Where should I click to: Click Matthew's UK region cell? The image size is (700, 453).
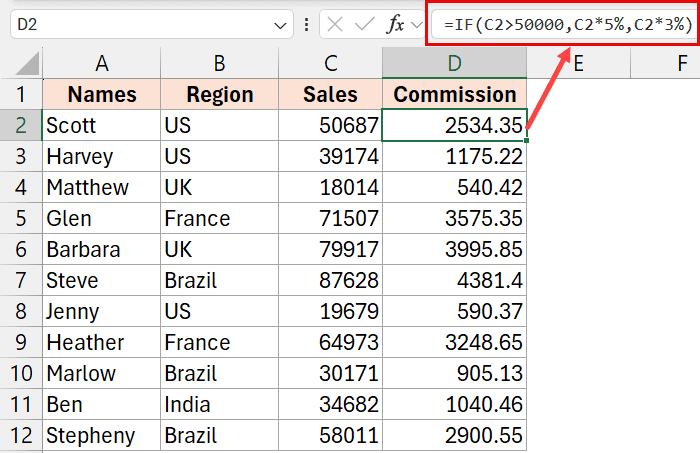219,187
